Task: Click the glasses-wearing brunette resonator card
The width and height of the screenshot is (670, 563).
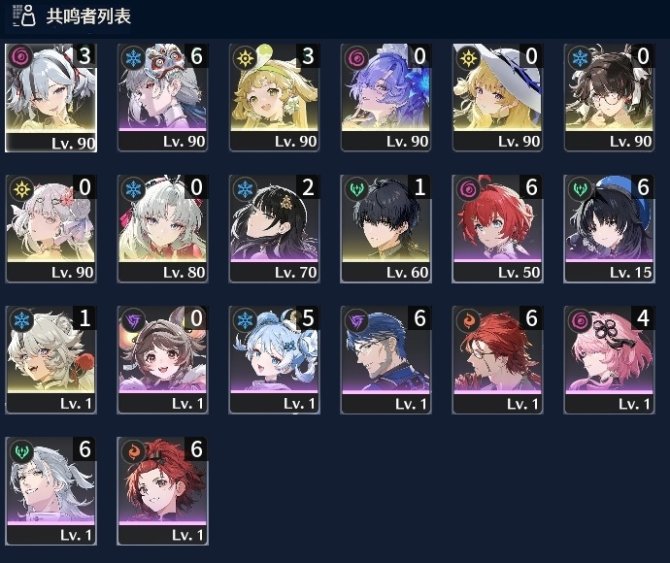Action: point(609,97)
